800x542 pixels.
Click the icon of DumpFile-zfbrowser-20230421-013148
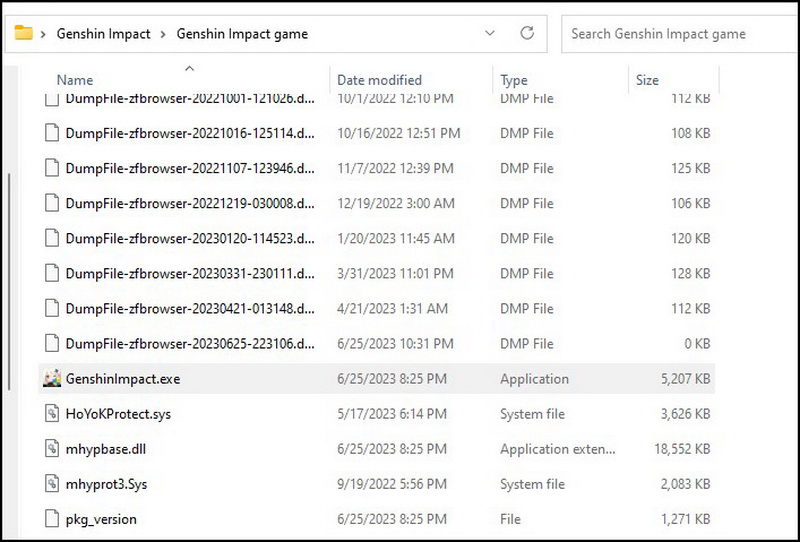coord(52,308)
